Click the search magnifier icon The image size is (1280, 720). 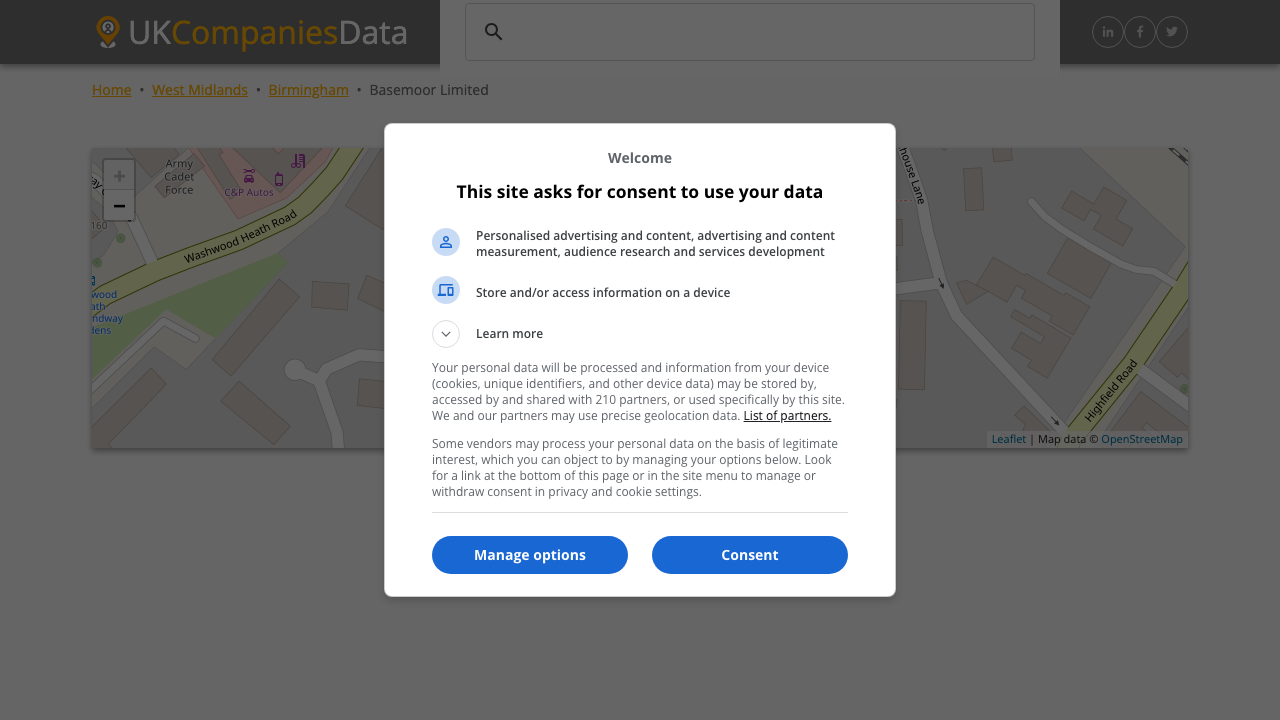click(494, 32)
